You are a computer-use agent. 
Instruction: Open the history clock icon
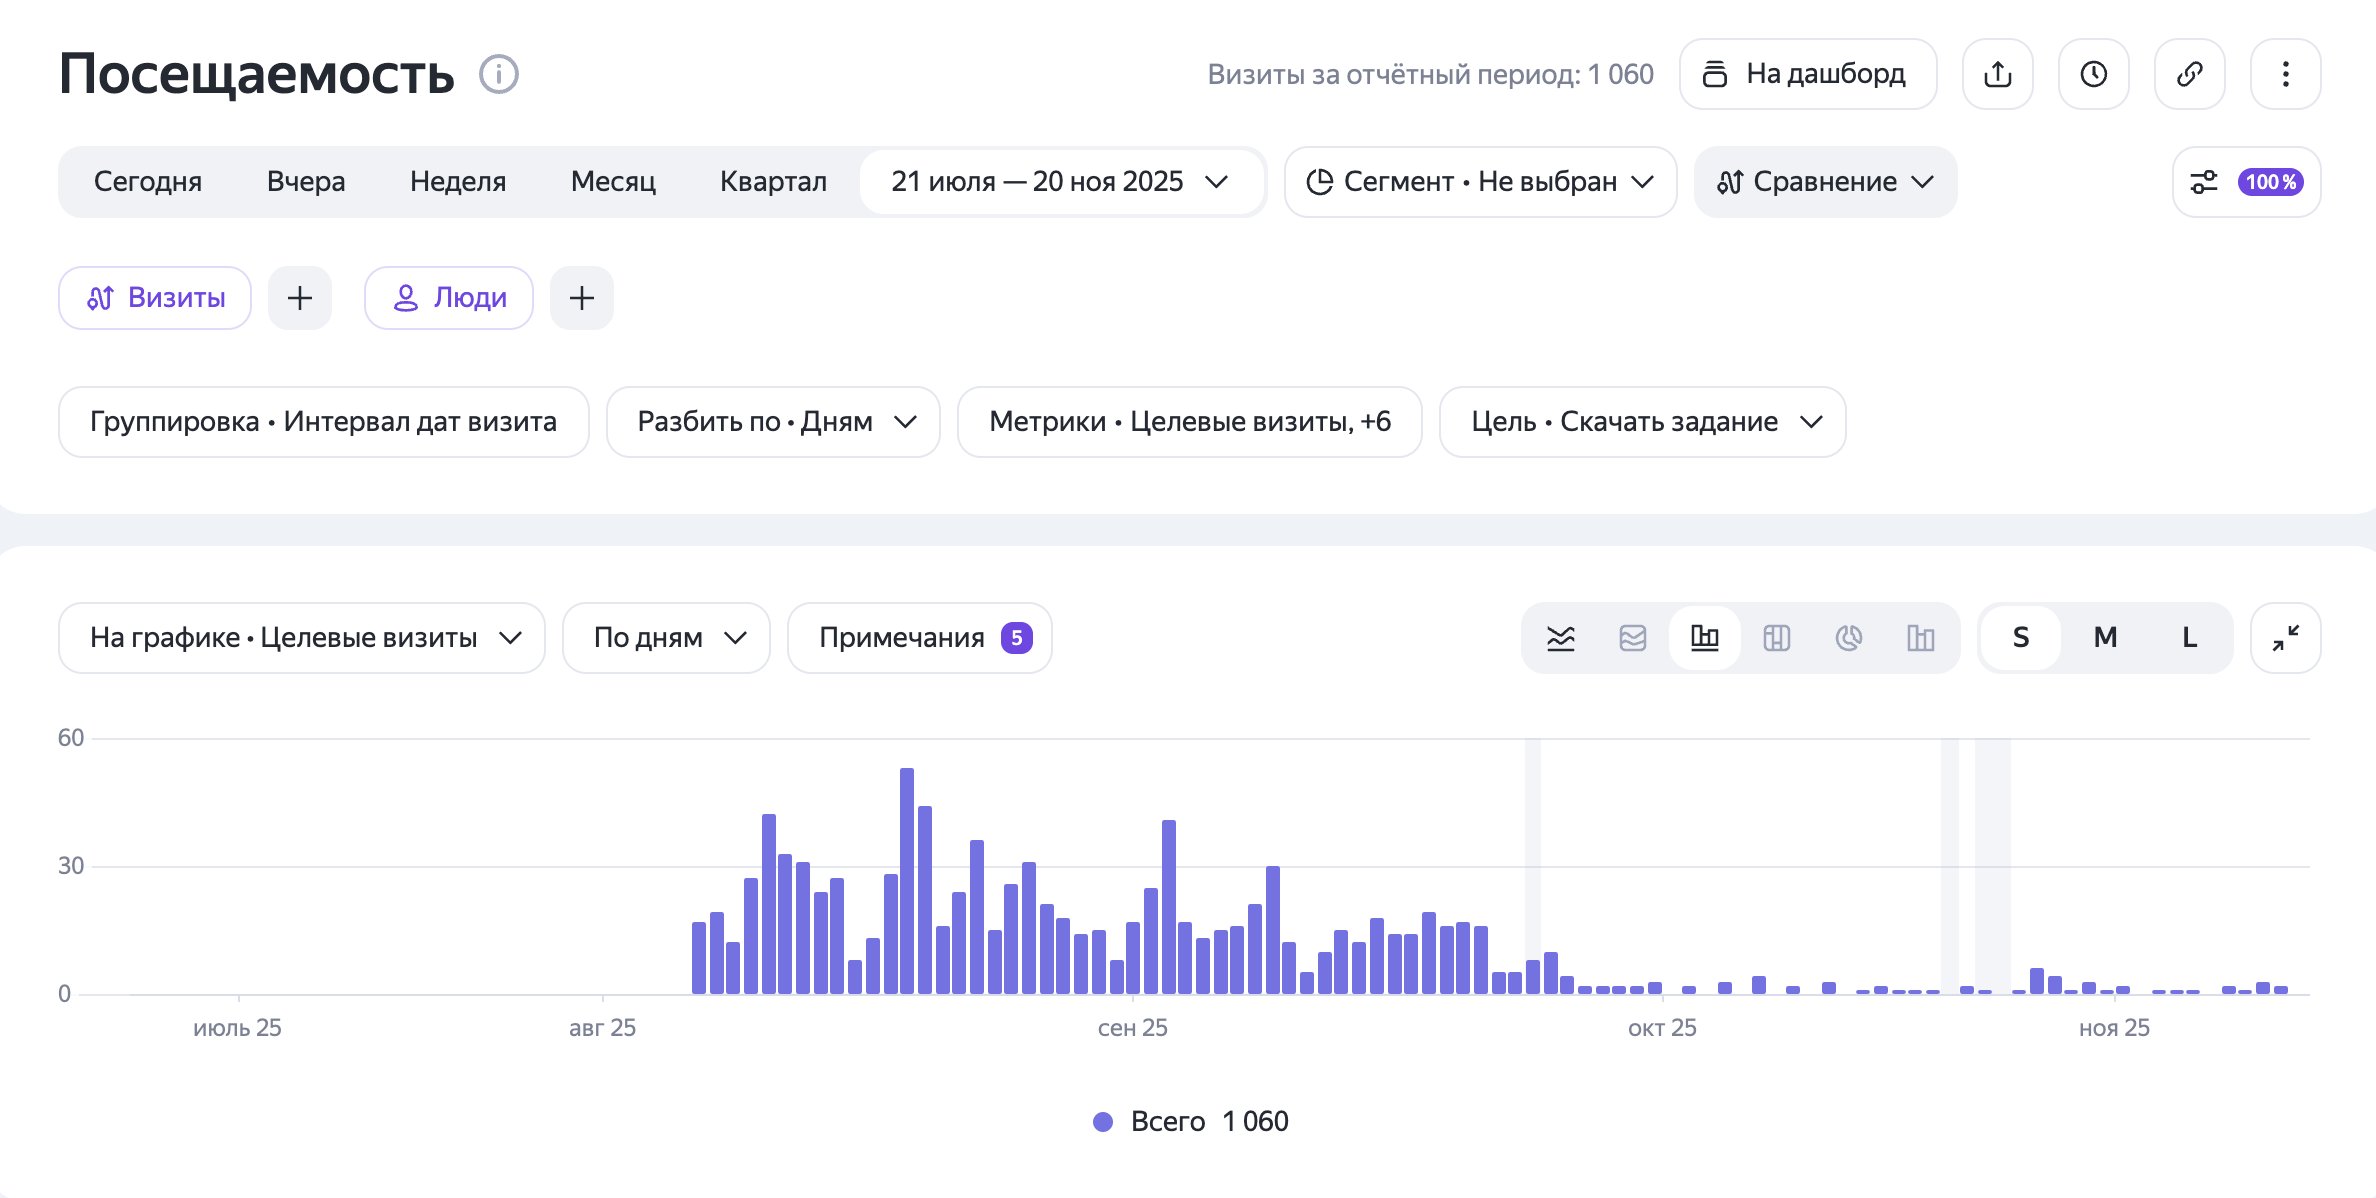[x=2093, y=74]
